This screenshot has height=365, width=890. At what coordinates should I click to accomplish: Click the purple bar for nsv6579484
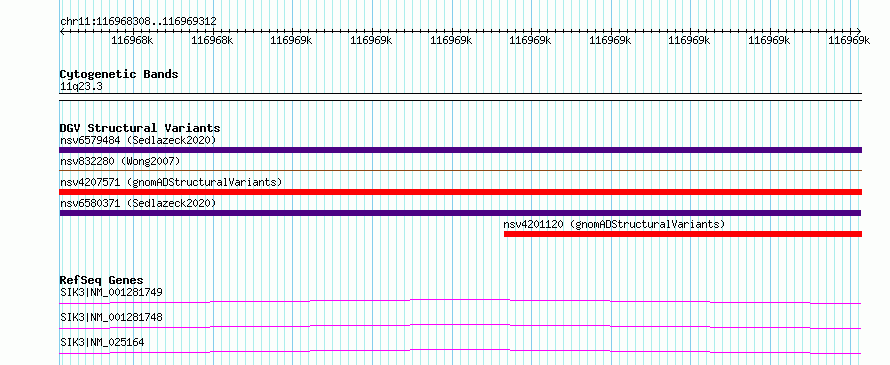click(x=460, y=150)
